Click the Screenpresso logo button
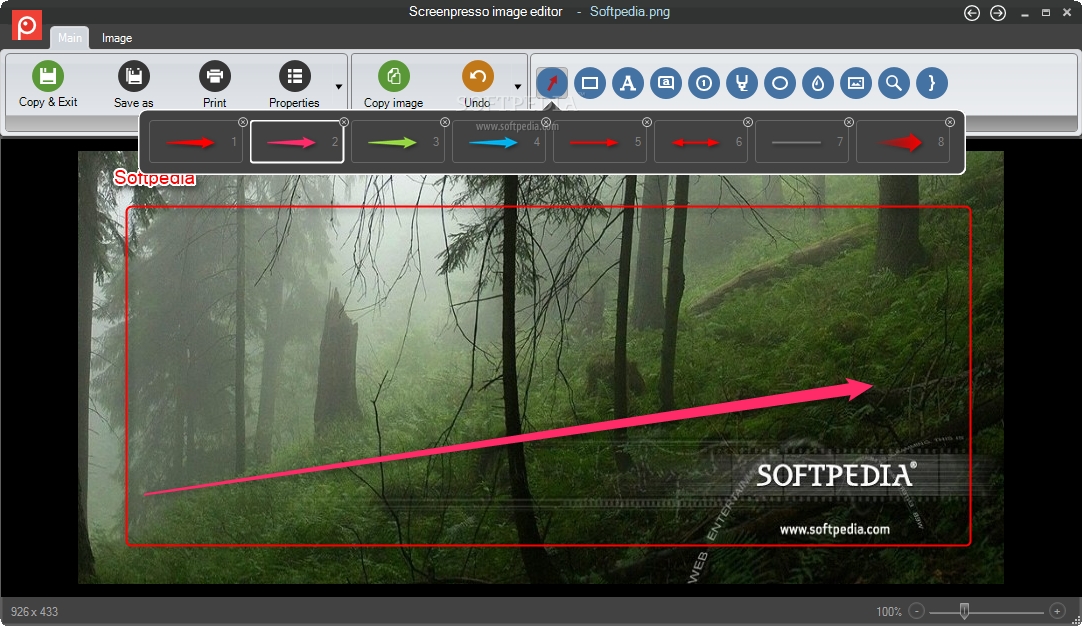1082x626 pixels. (27, 26)
